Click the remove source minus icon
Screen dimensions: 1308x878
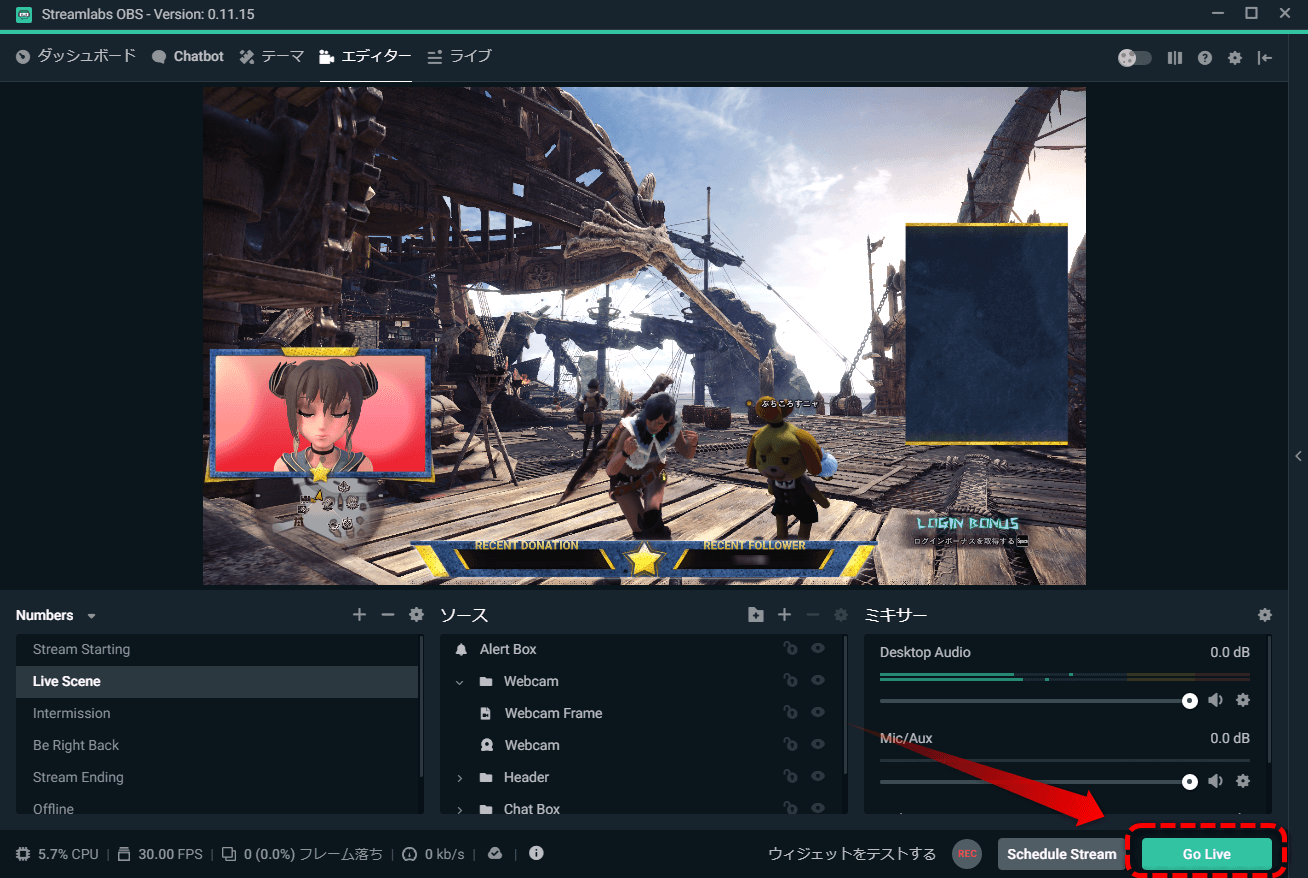coord(813,615)
